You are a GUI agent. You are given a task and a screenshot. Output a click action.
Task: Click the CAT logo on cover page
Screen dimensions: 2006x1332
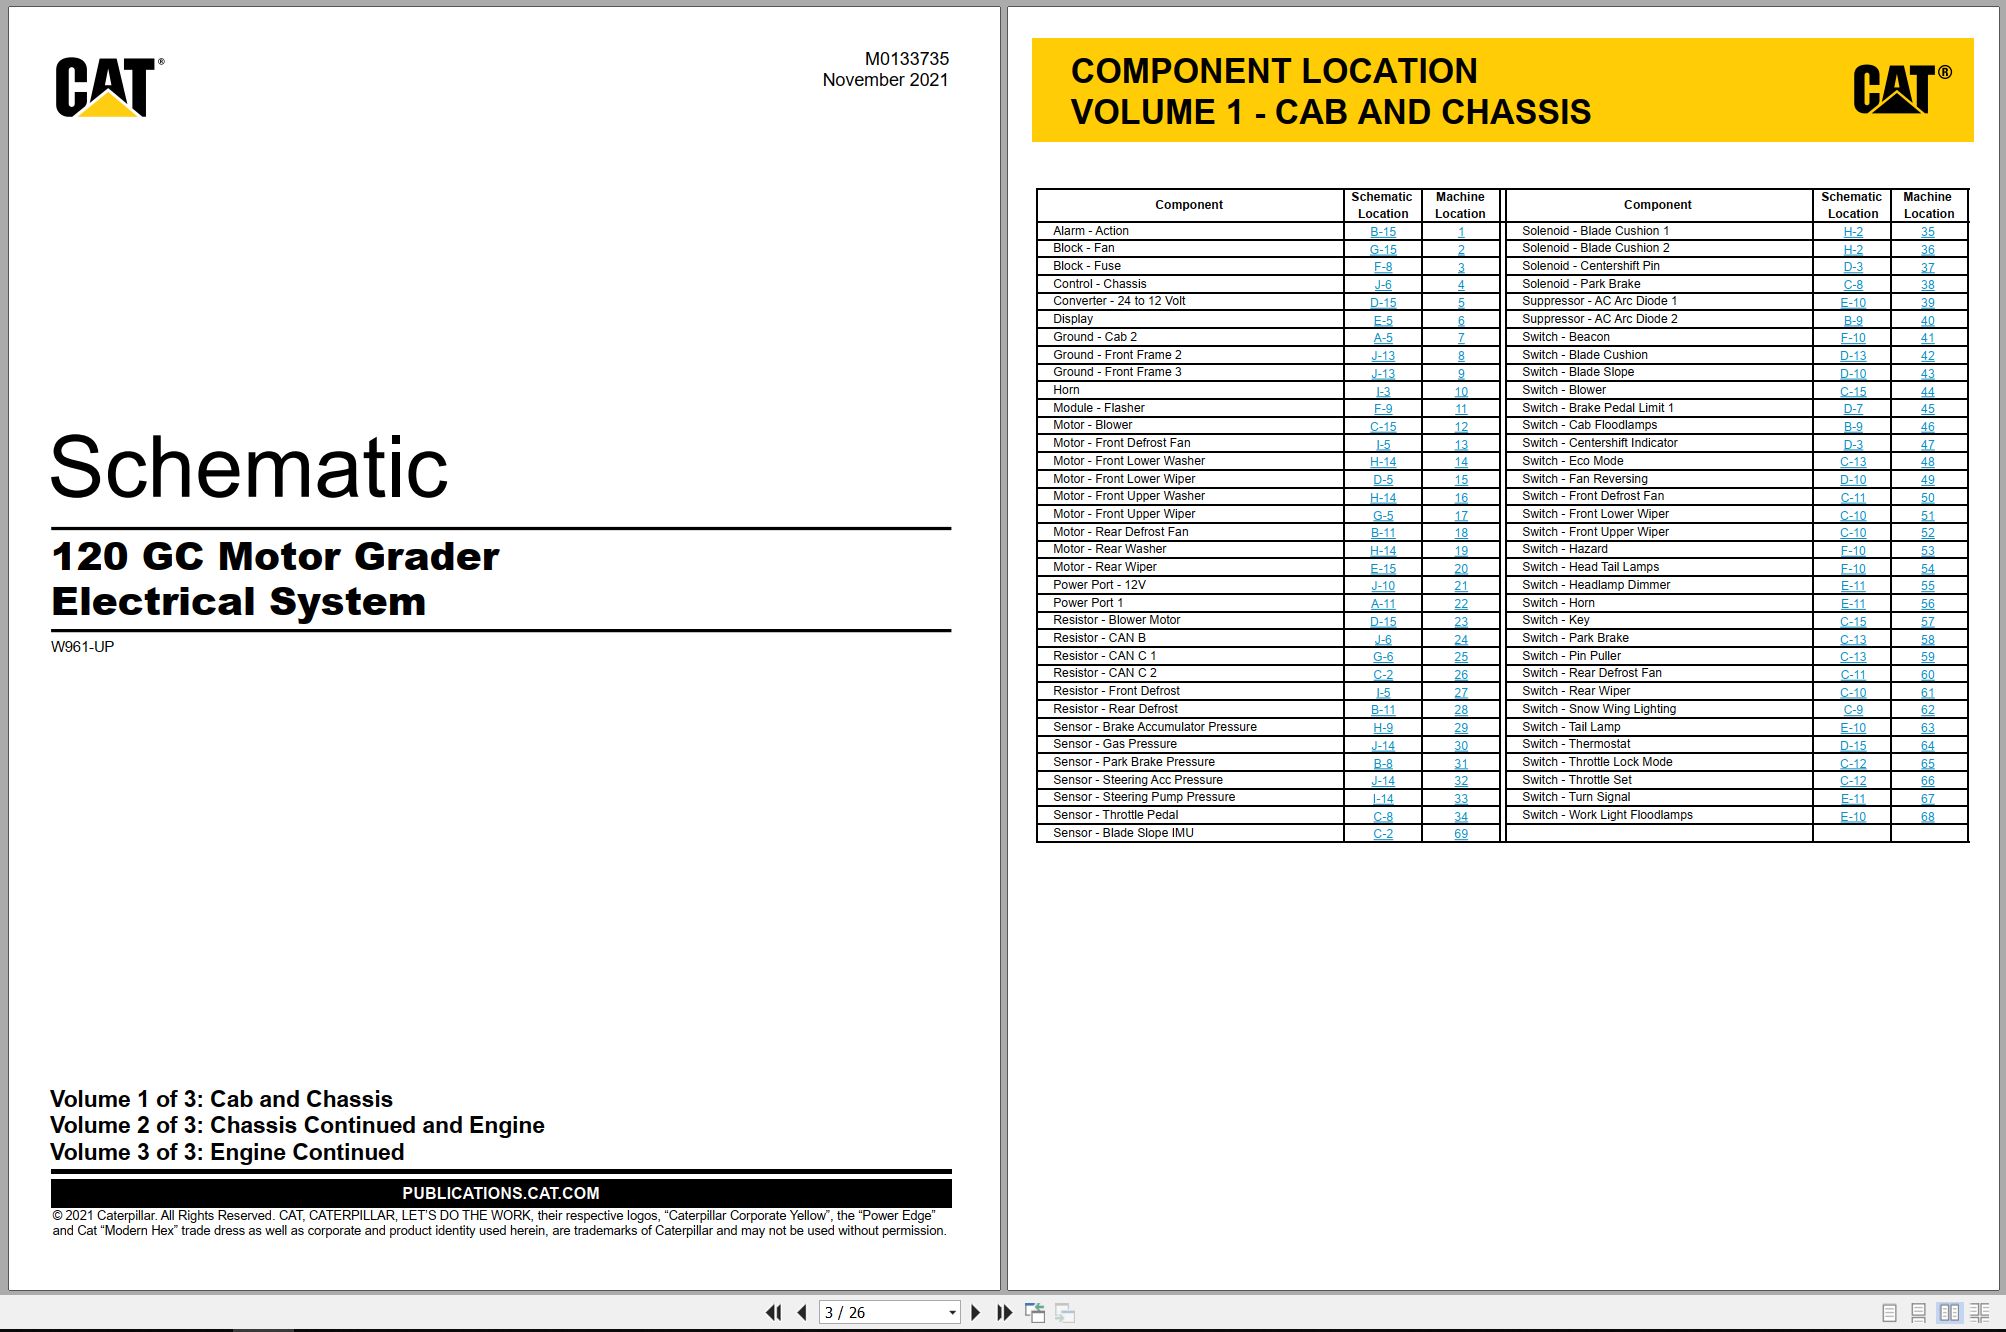(x=109, y=87)
